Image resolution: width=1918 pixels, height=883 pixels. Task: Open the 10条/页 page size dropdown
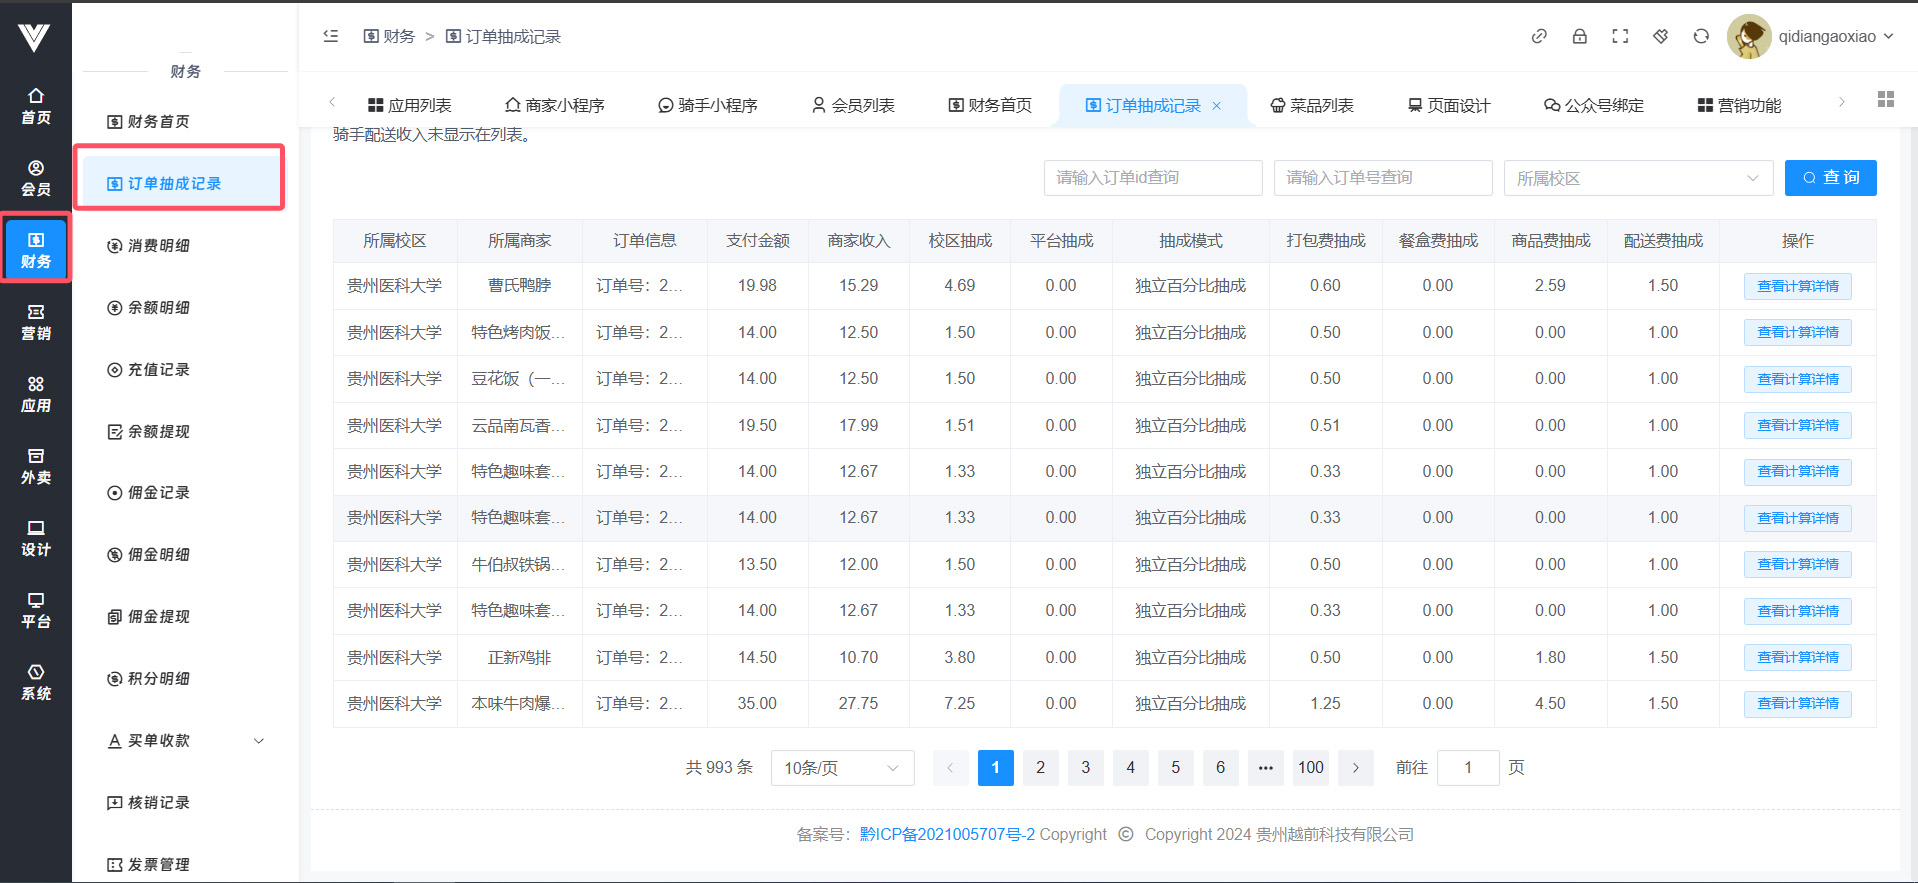pyautogui.click(x=842, y=768)
